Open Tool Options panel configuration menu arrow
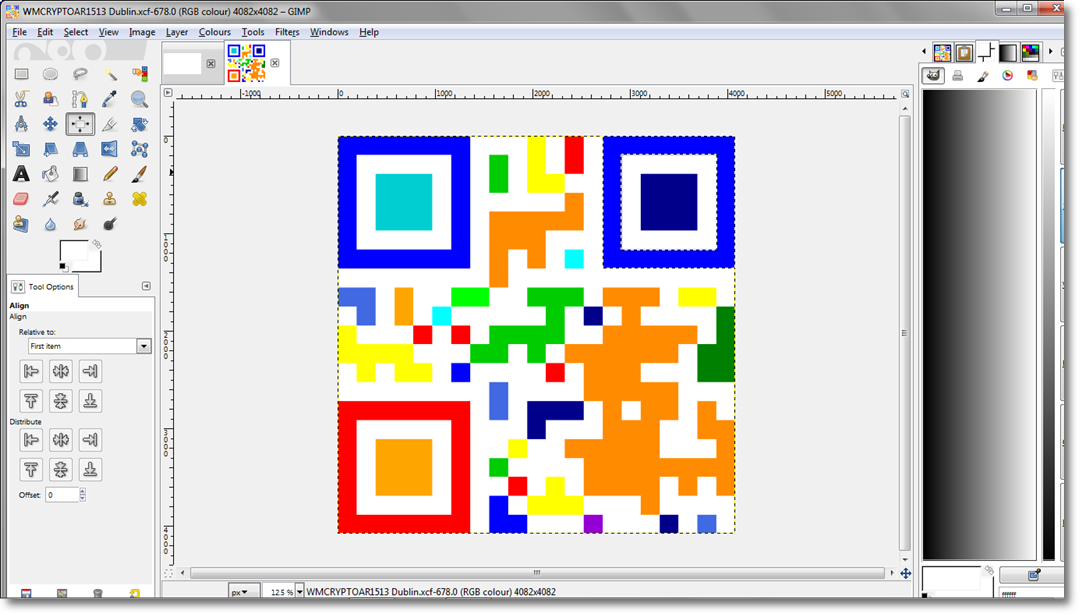Image resolution: width=1080 pixels, height=615 pixels. click(x=146, y=286)
